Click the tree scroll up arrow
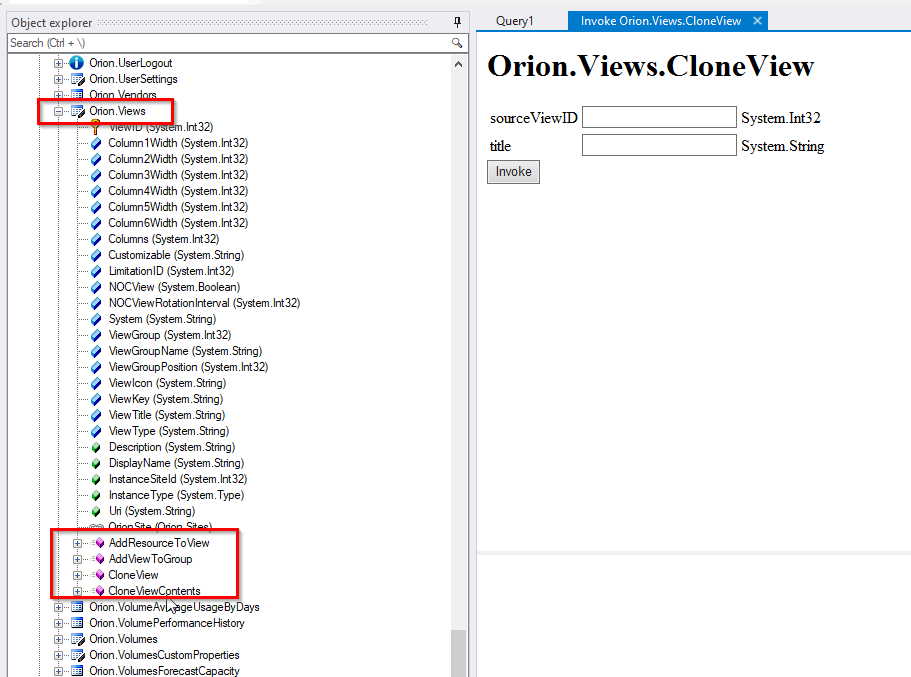This screenshot has width=911, height=677. [x=458, y=64]
